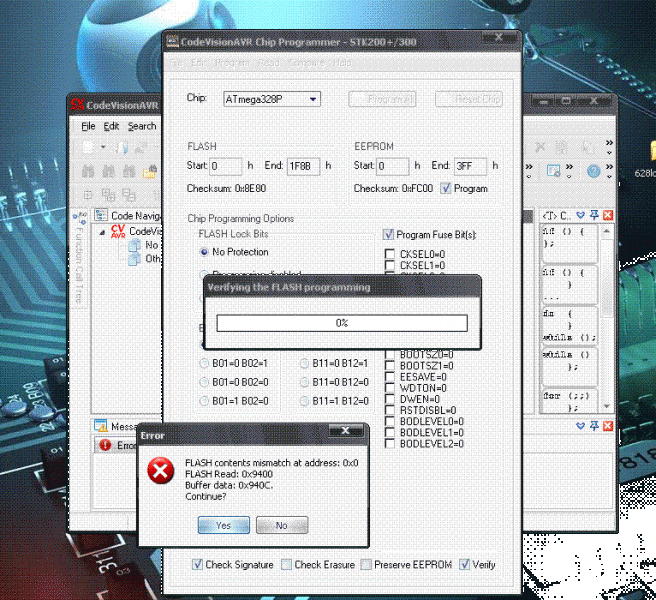The height and width of the screenshot is (600, 656).
Task: Click the EEPROM End address field 3FF
Action: click(x=471, y=166)
